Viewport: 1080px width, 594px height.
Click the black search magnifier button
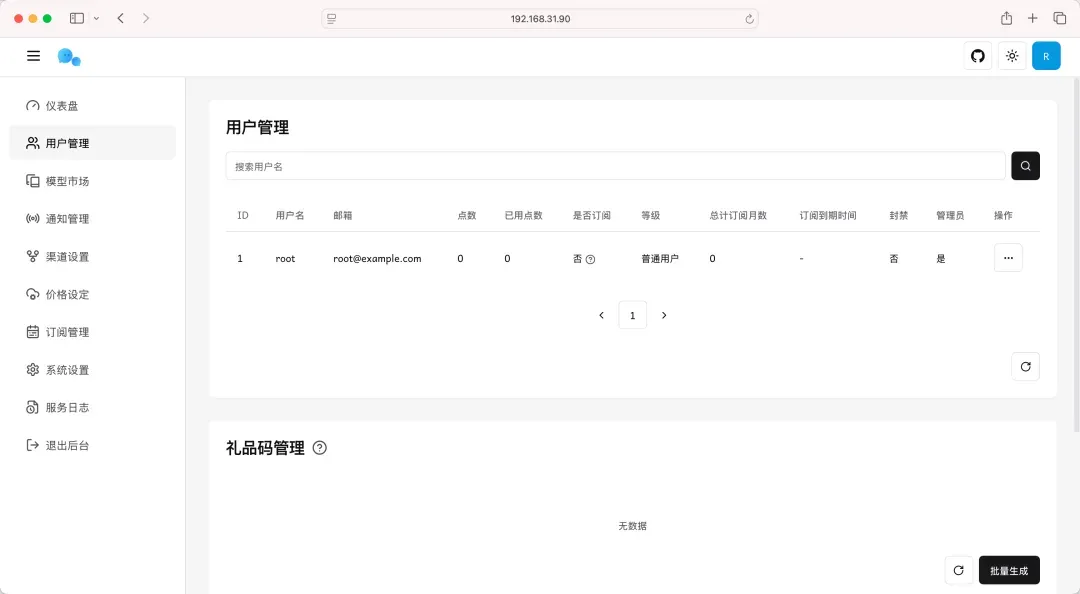(1025, 166)
